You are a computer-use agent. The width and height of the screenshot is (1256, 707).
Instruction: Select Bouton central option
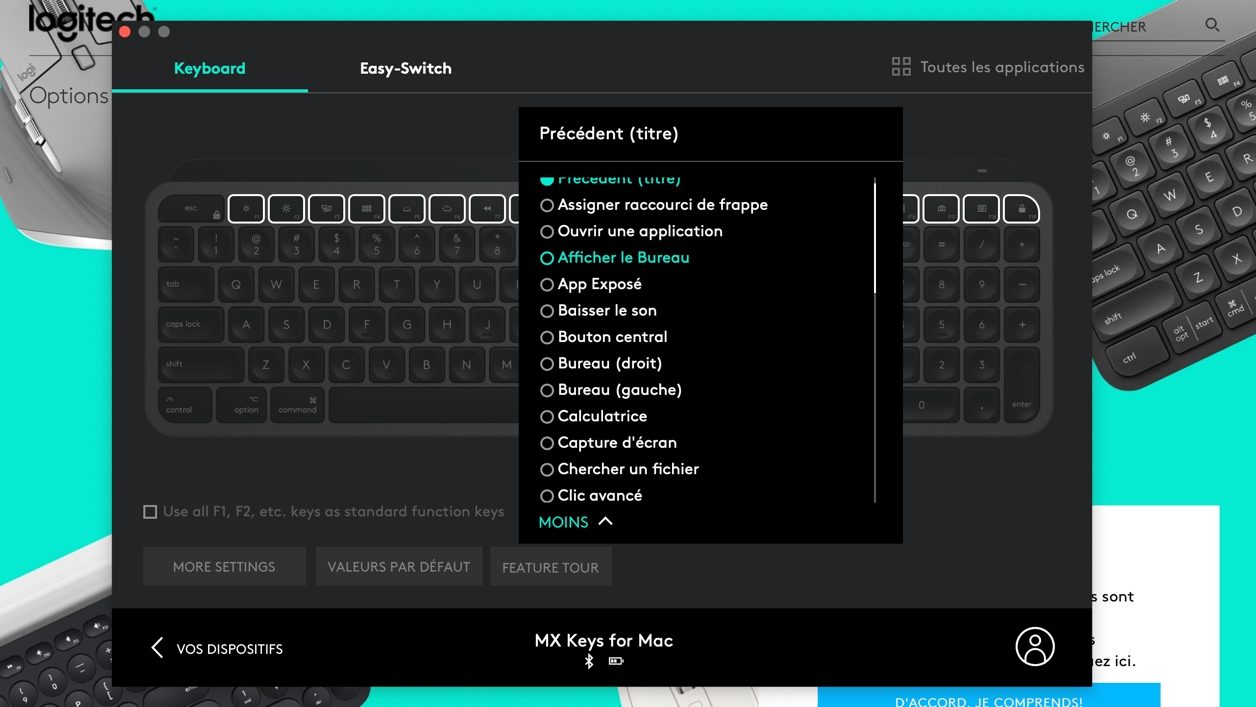click(x=604, y=337)
